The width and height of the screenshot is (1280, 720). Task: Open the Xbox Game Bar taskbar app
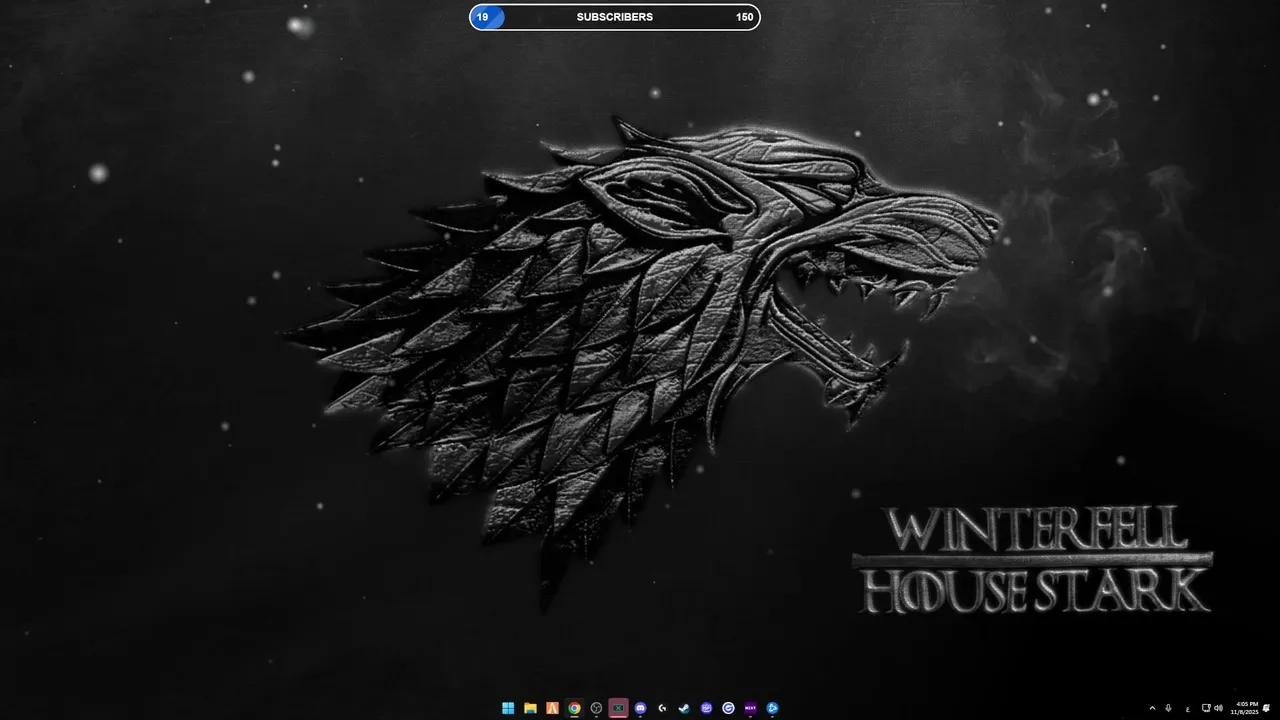click(x=618, y=708)
